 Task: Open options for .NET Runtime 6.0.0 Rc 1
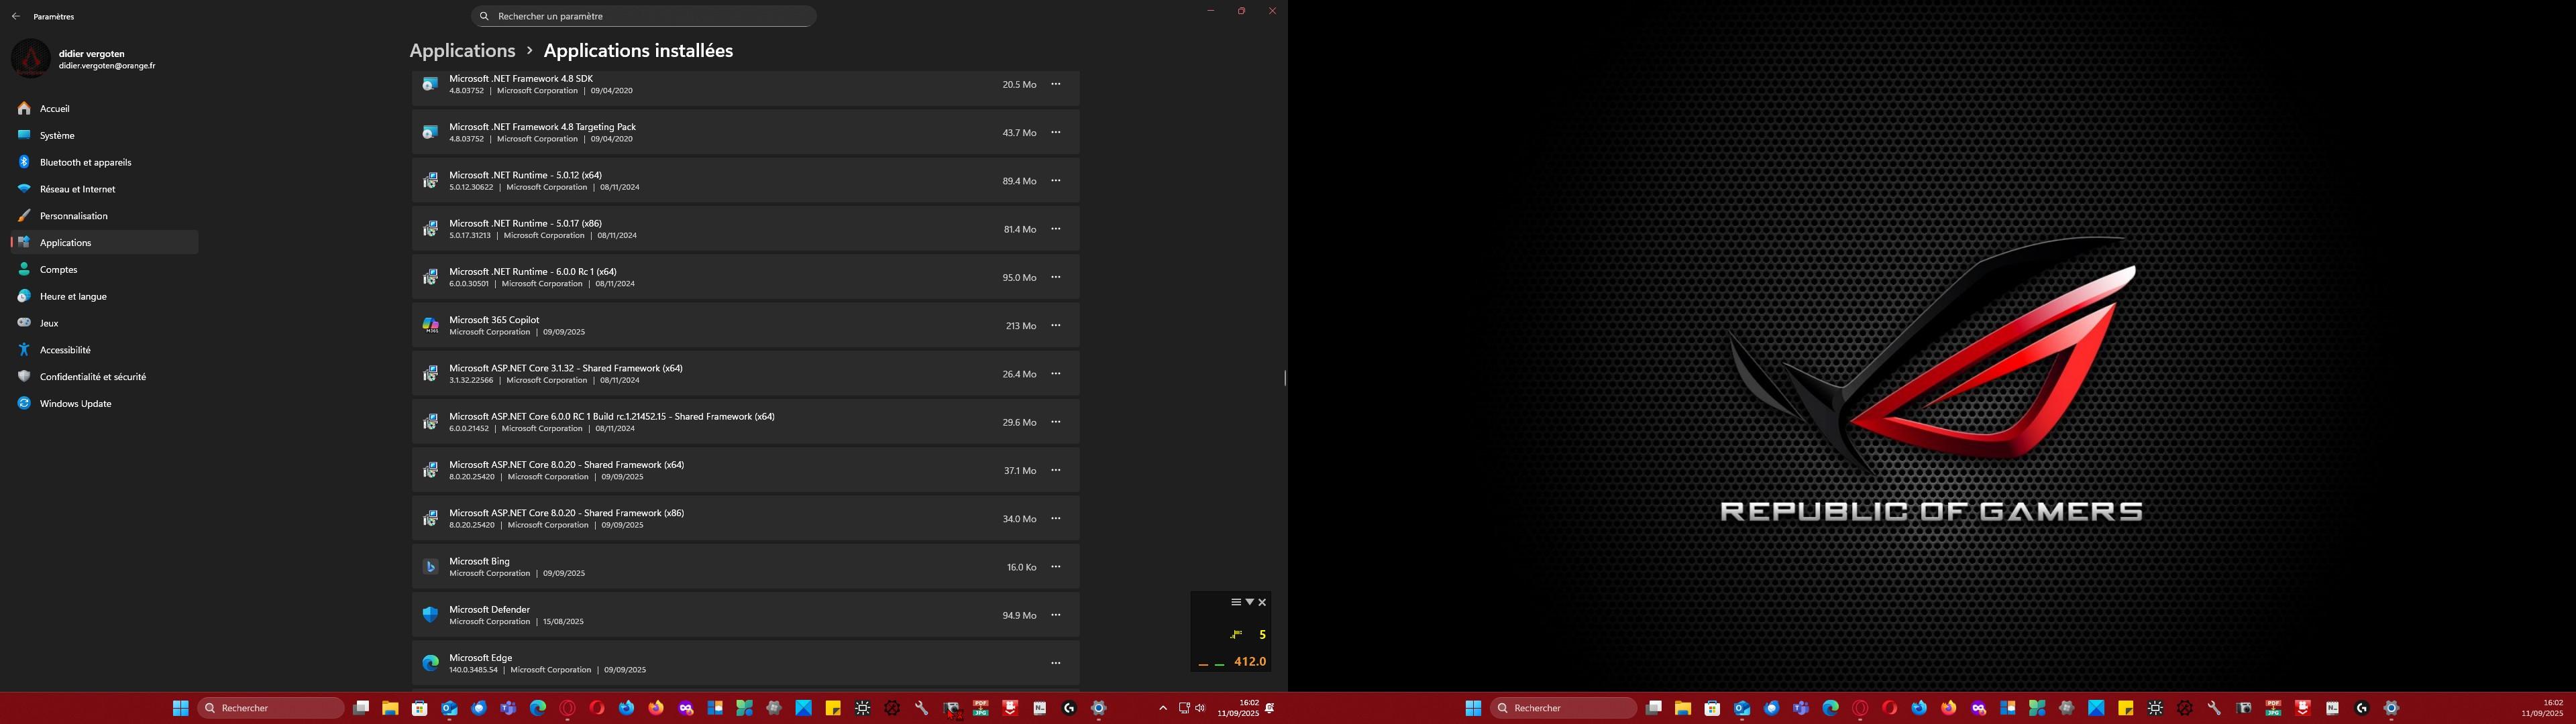(1055, 277)
